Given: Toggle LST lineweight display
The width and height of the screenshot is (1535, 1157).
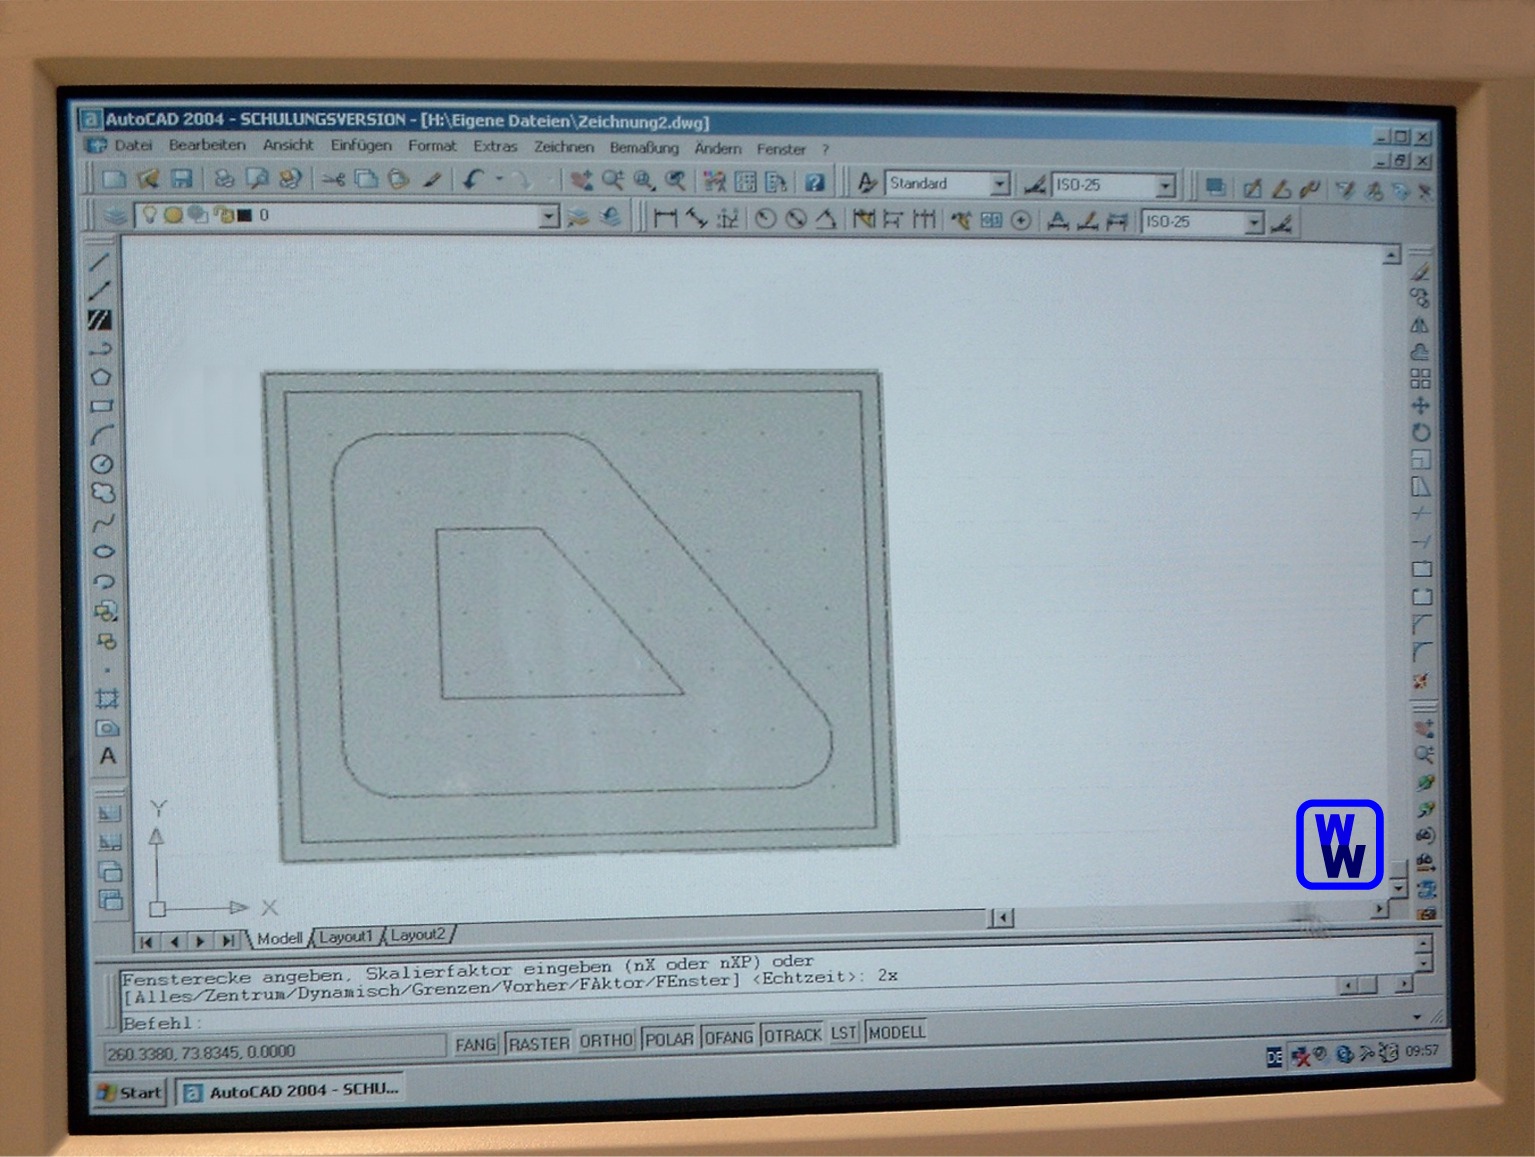Looking at the screenshot, I should tap(844, 1033).
